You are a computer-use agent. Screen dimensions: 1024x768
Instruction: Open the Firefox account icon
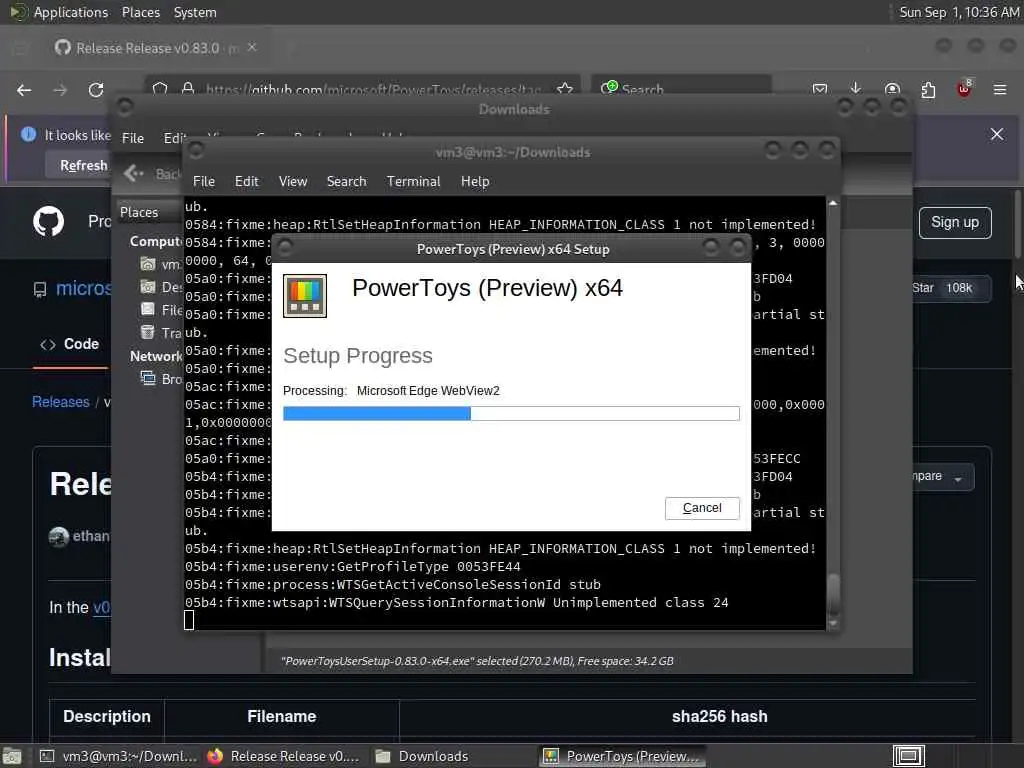point(892,89)
